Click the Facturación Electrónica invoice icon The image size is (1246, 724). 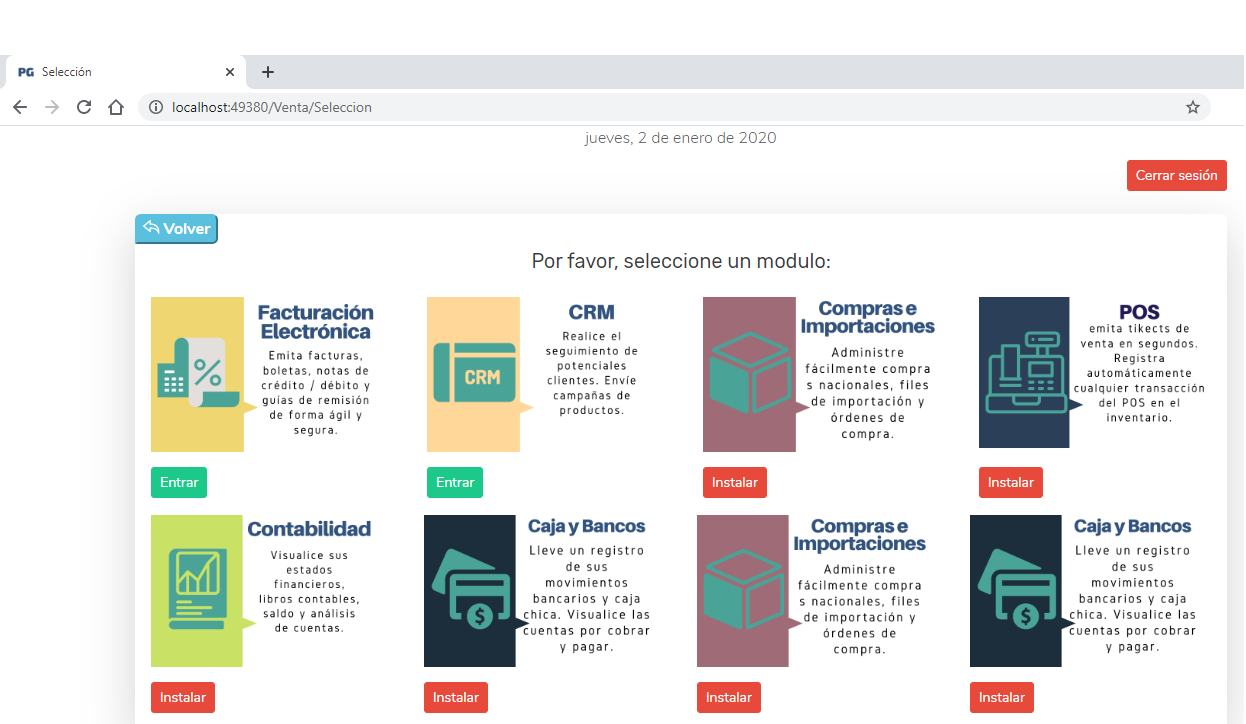[197, 374]
